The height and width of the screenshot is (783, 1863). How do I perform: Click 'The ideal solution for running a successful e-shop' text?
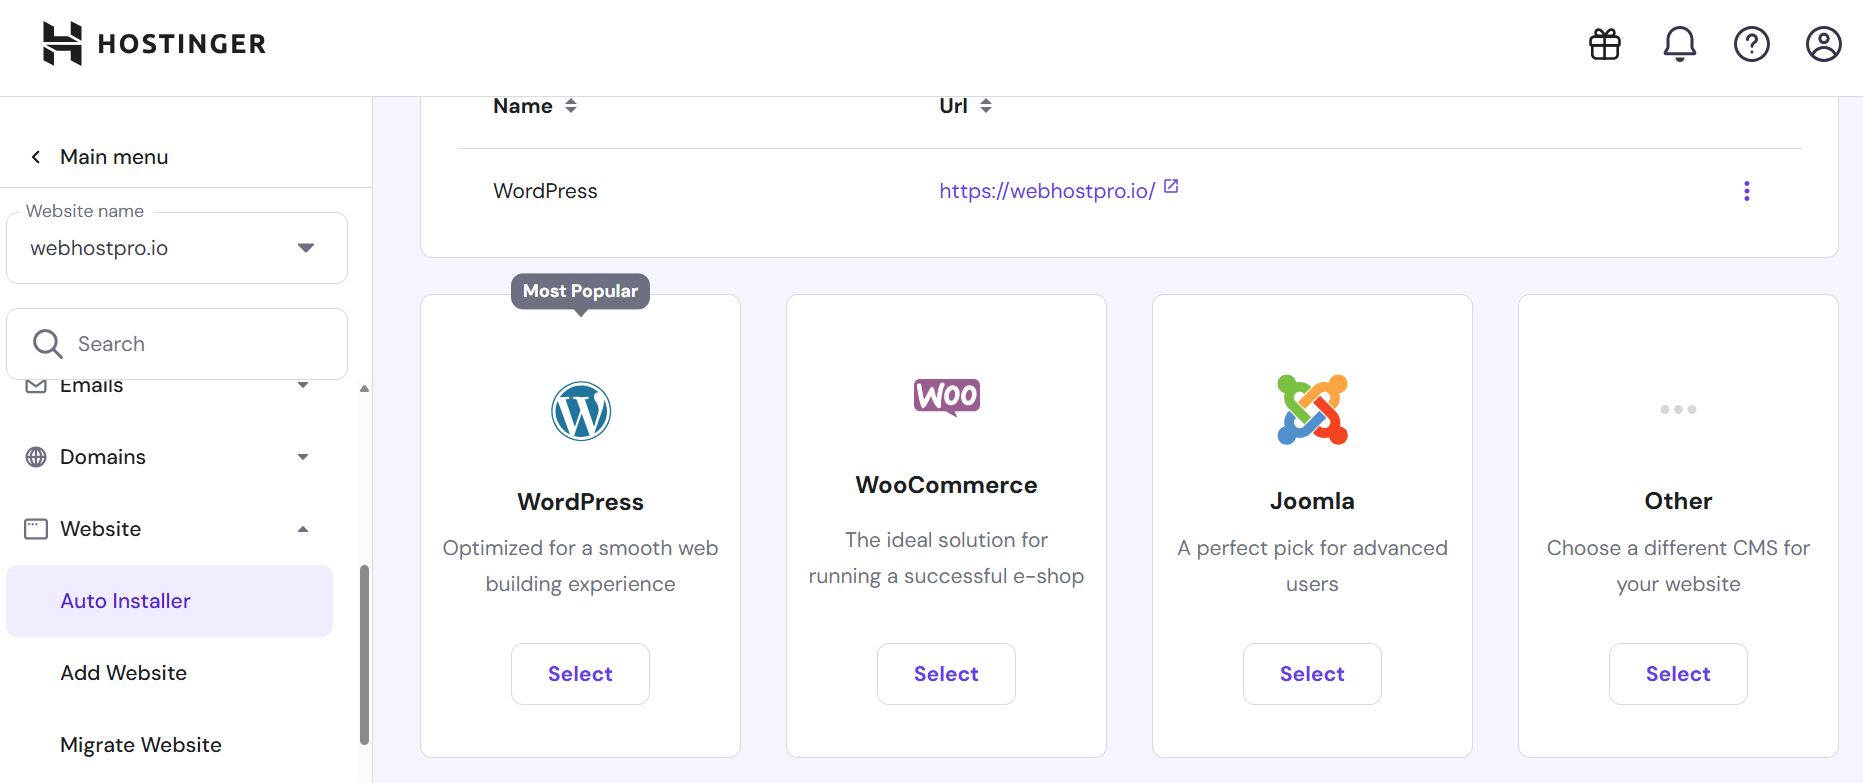click(946, 558)
